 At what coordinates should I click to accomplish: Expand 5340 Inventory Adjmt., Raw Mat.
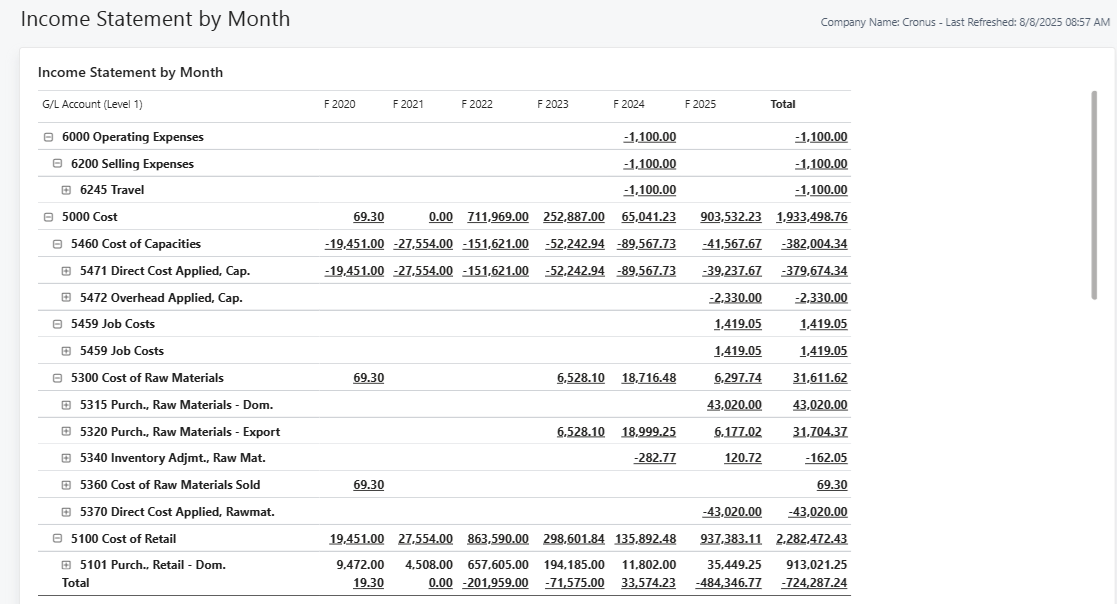(x=66, y=458)
